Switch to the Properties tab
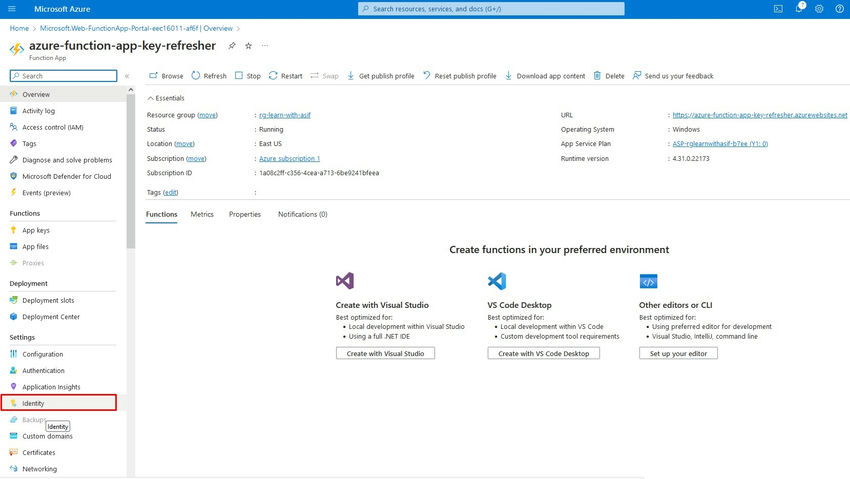The height and width of the screenshot is (479, 850). pos(244,215)
